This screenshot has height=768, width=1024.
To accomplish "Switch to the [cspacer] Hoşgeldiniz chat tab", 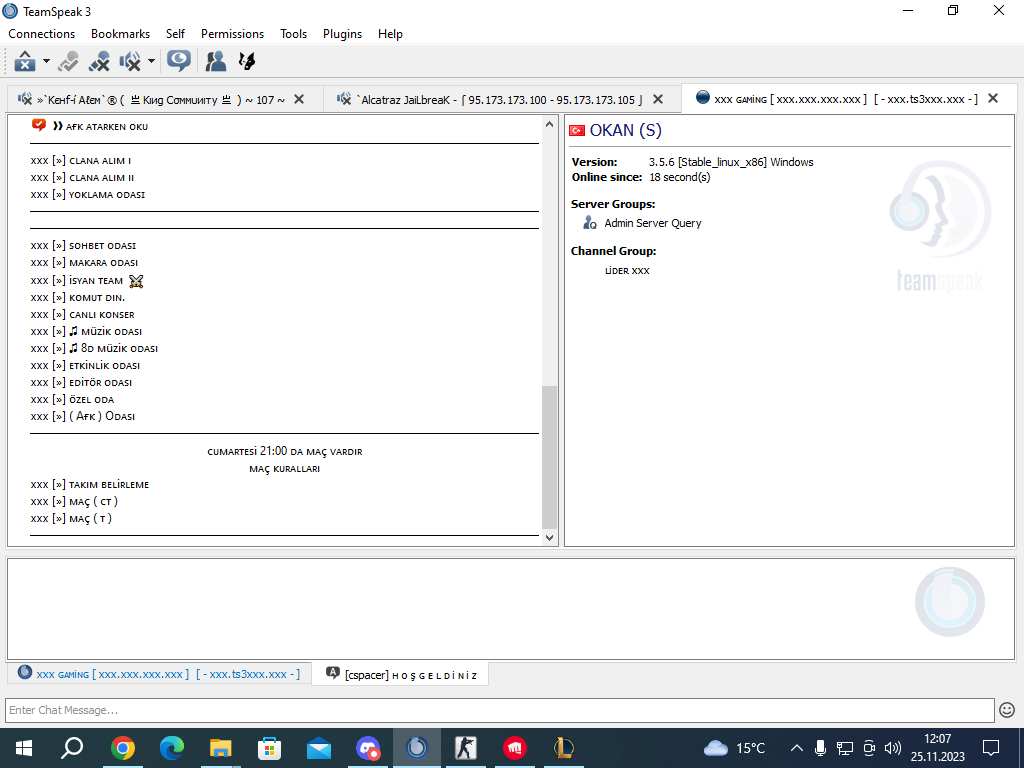I will tap(401, 675).
